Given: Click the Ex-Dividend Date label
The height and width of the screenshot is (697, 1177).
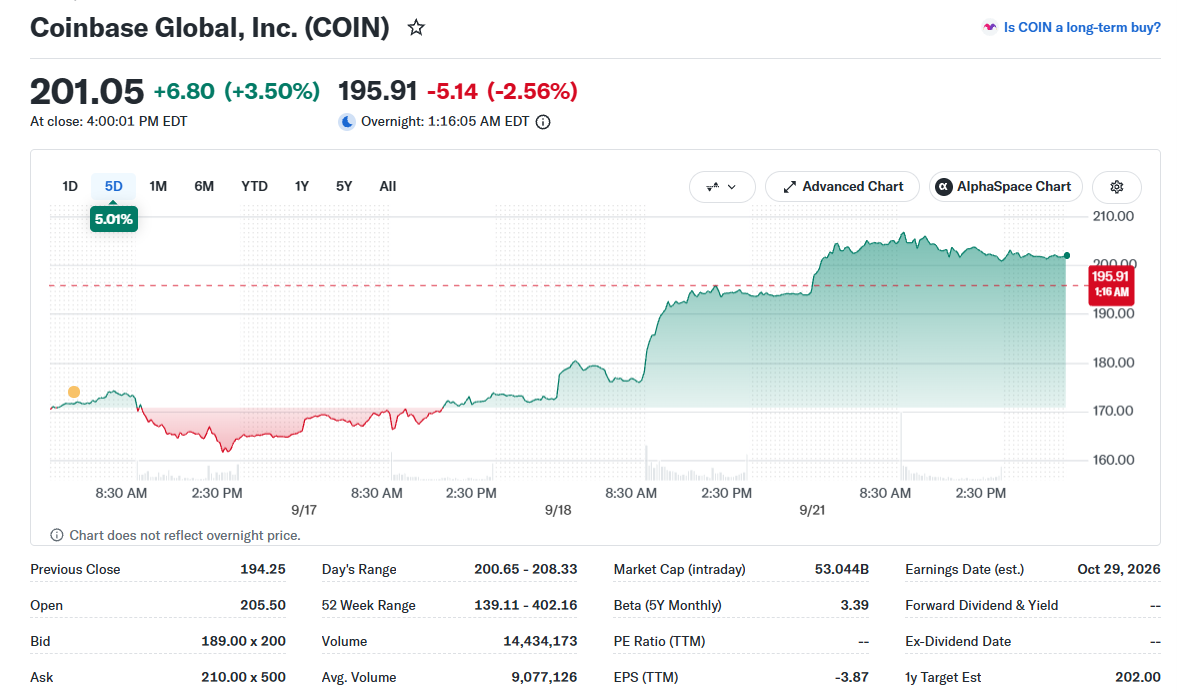Looking at the screenshot, I should tap(958, 641).
